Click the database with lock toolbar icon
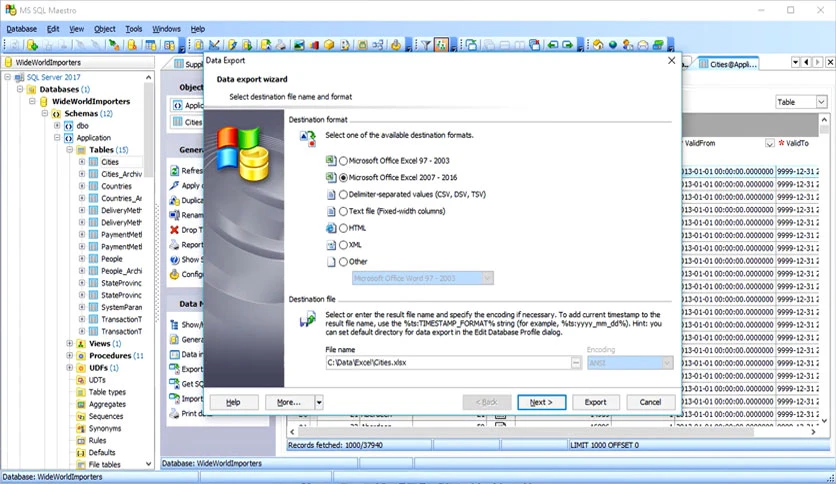 (x=132, y=45)
